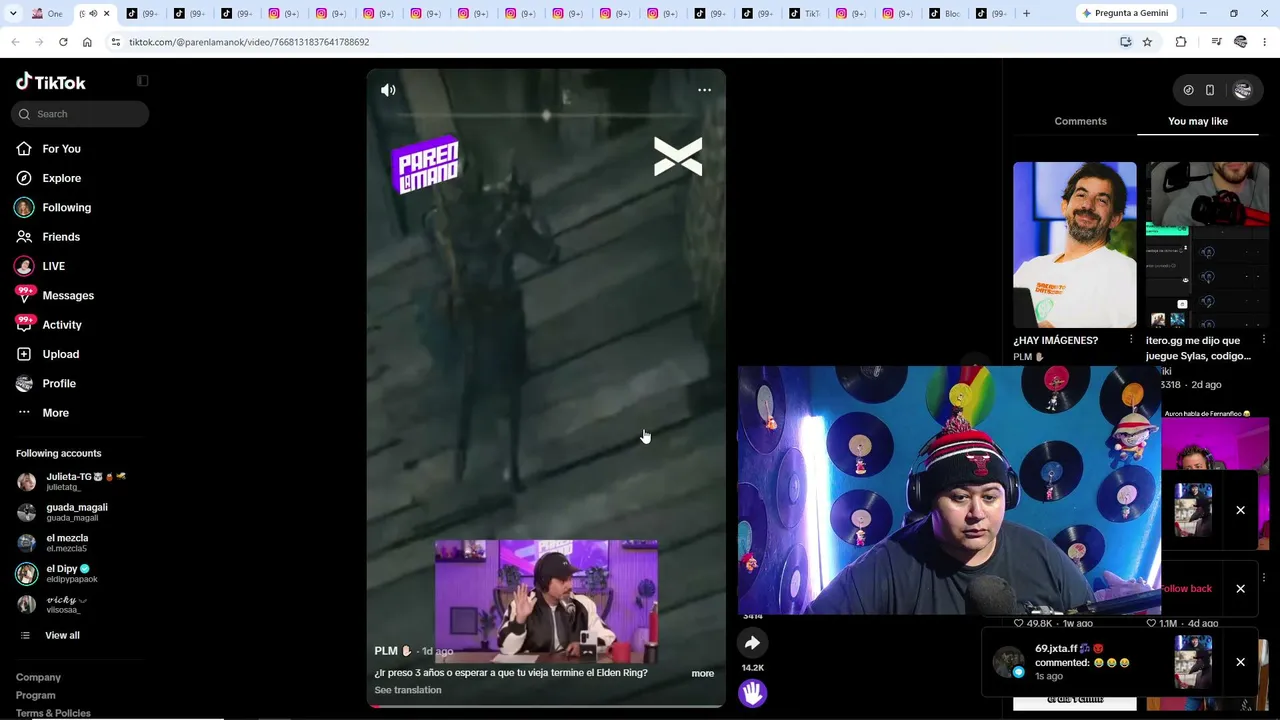Open guada_magali following account
This screenshot has height=720, width=1280.
(75, 512)
